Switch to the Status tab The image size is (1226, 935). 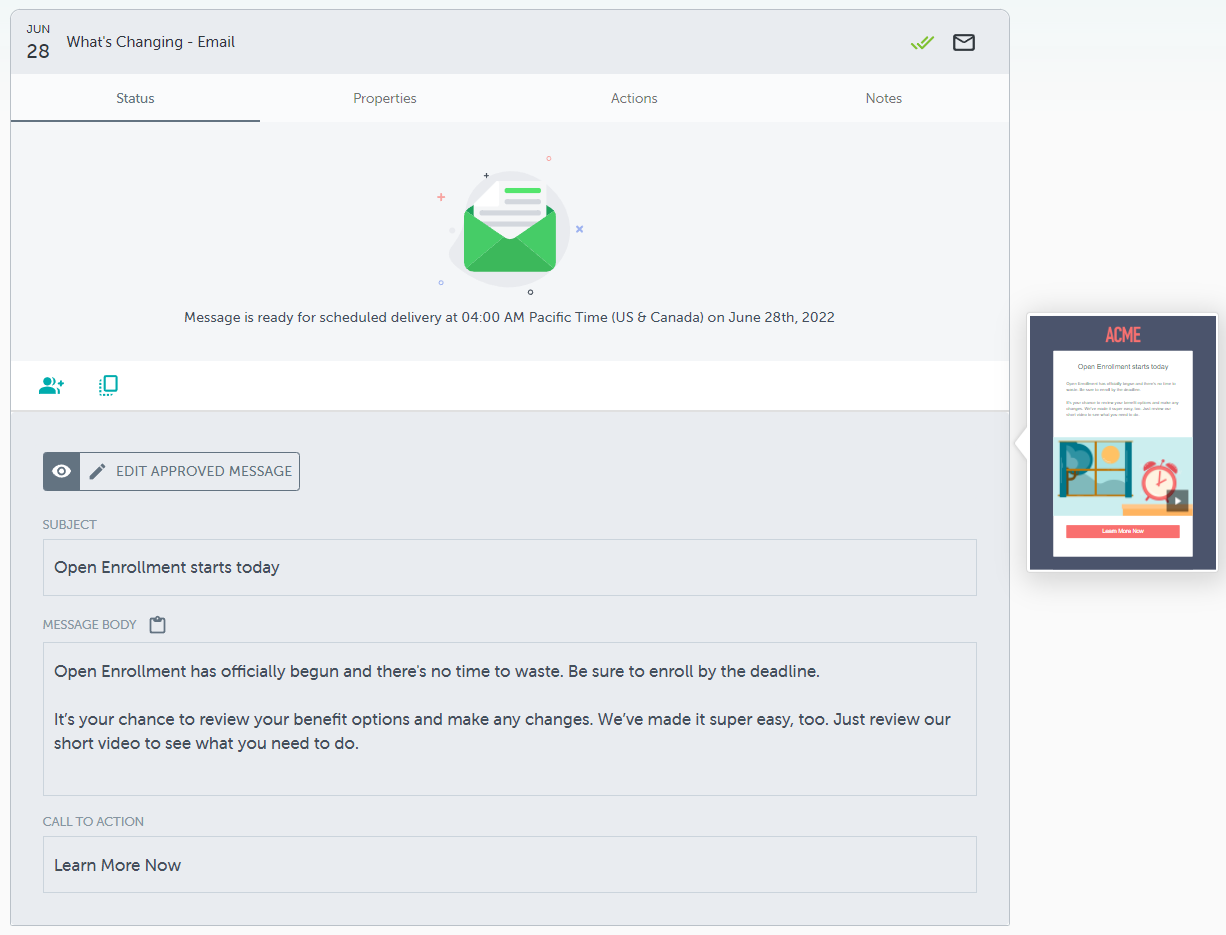click(135, 98)
